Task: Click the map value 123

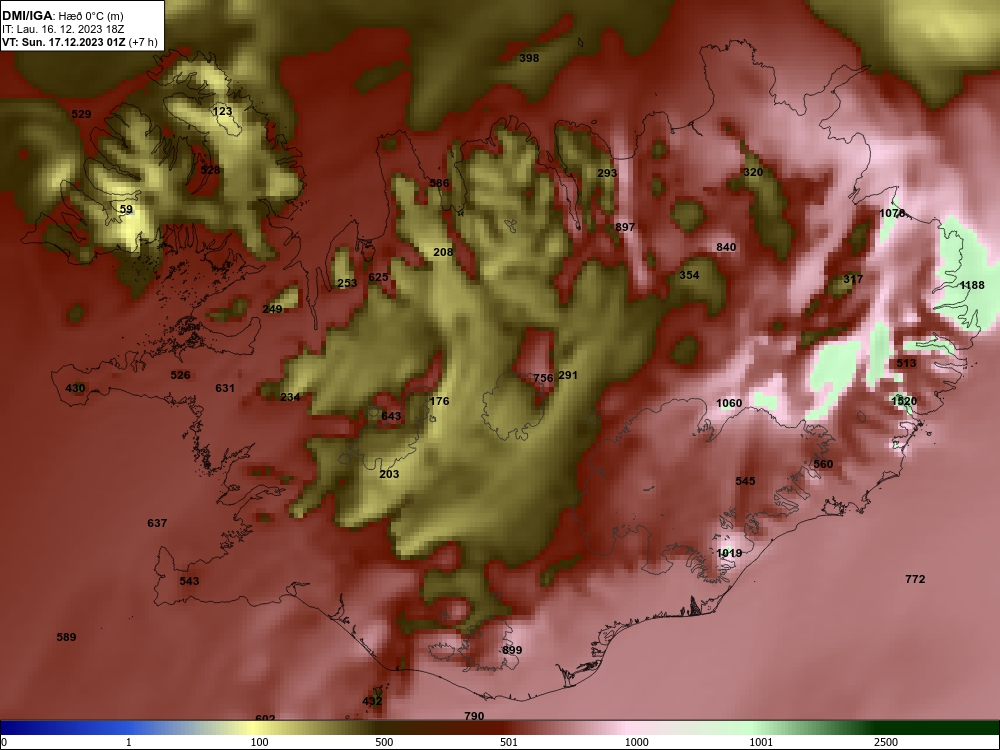Action: coord(223,111)
